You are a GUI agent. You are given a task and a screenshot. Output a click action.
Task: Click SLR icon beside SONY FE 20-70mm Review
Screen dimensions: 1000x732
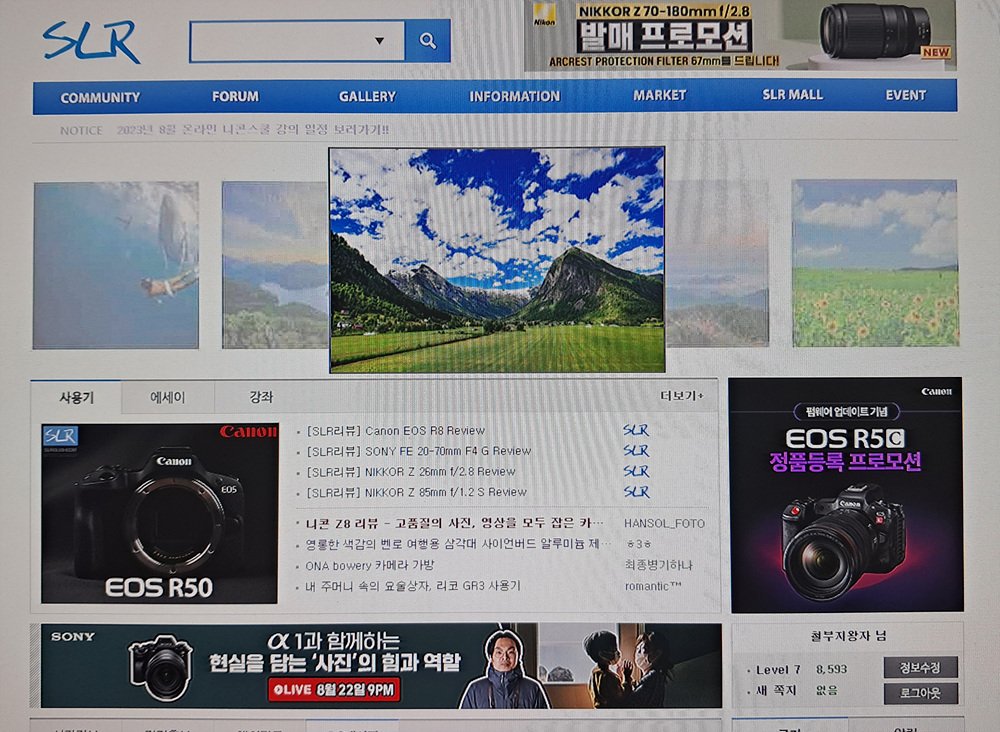[636, 451]
